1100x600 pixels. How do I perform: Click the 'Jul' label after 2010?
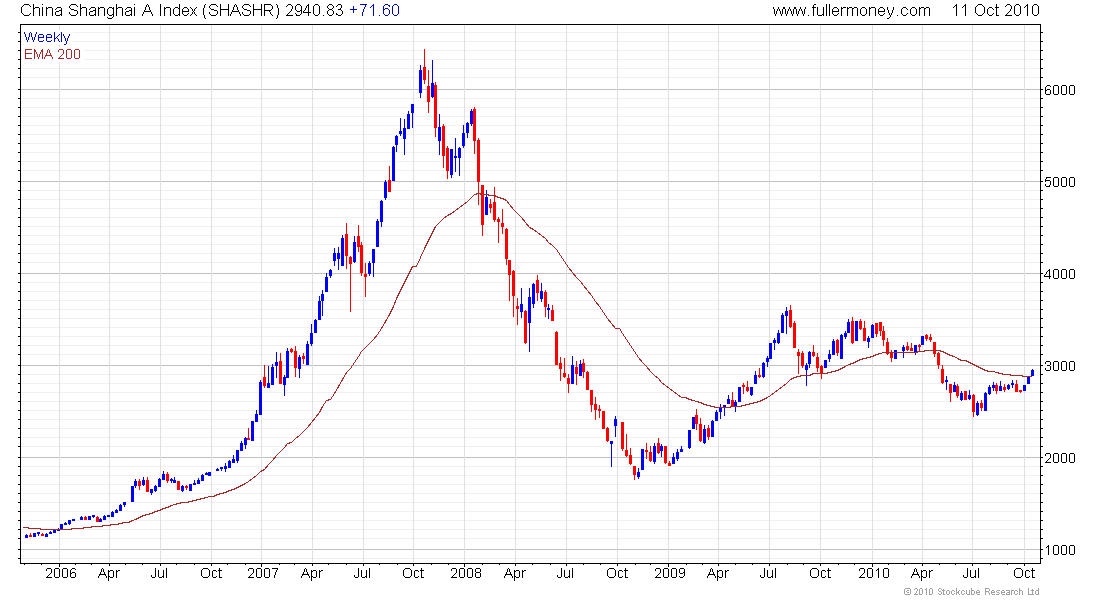click(972, 573)
